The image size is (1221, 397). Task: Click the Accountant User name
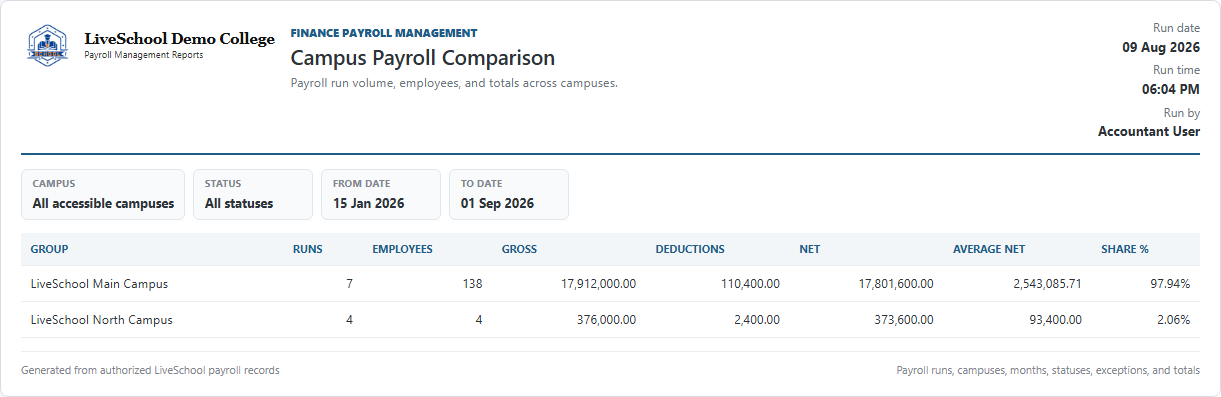(1149, 131)
